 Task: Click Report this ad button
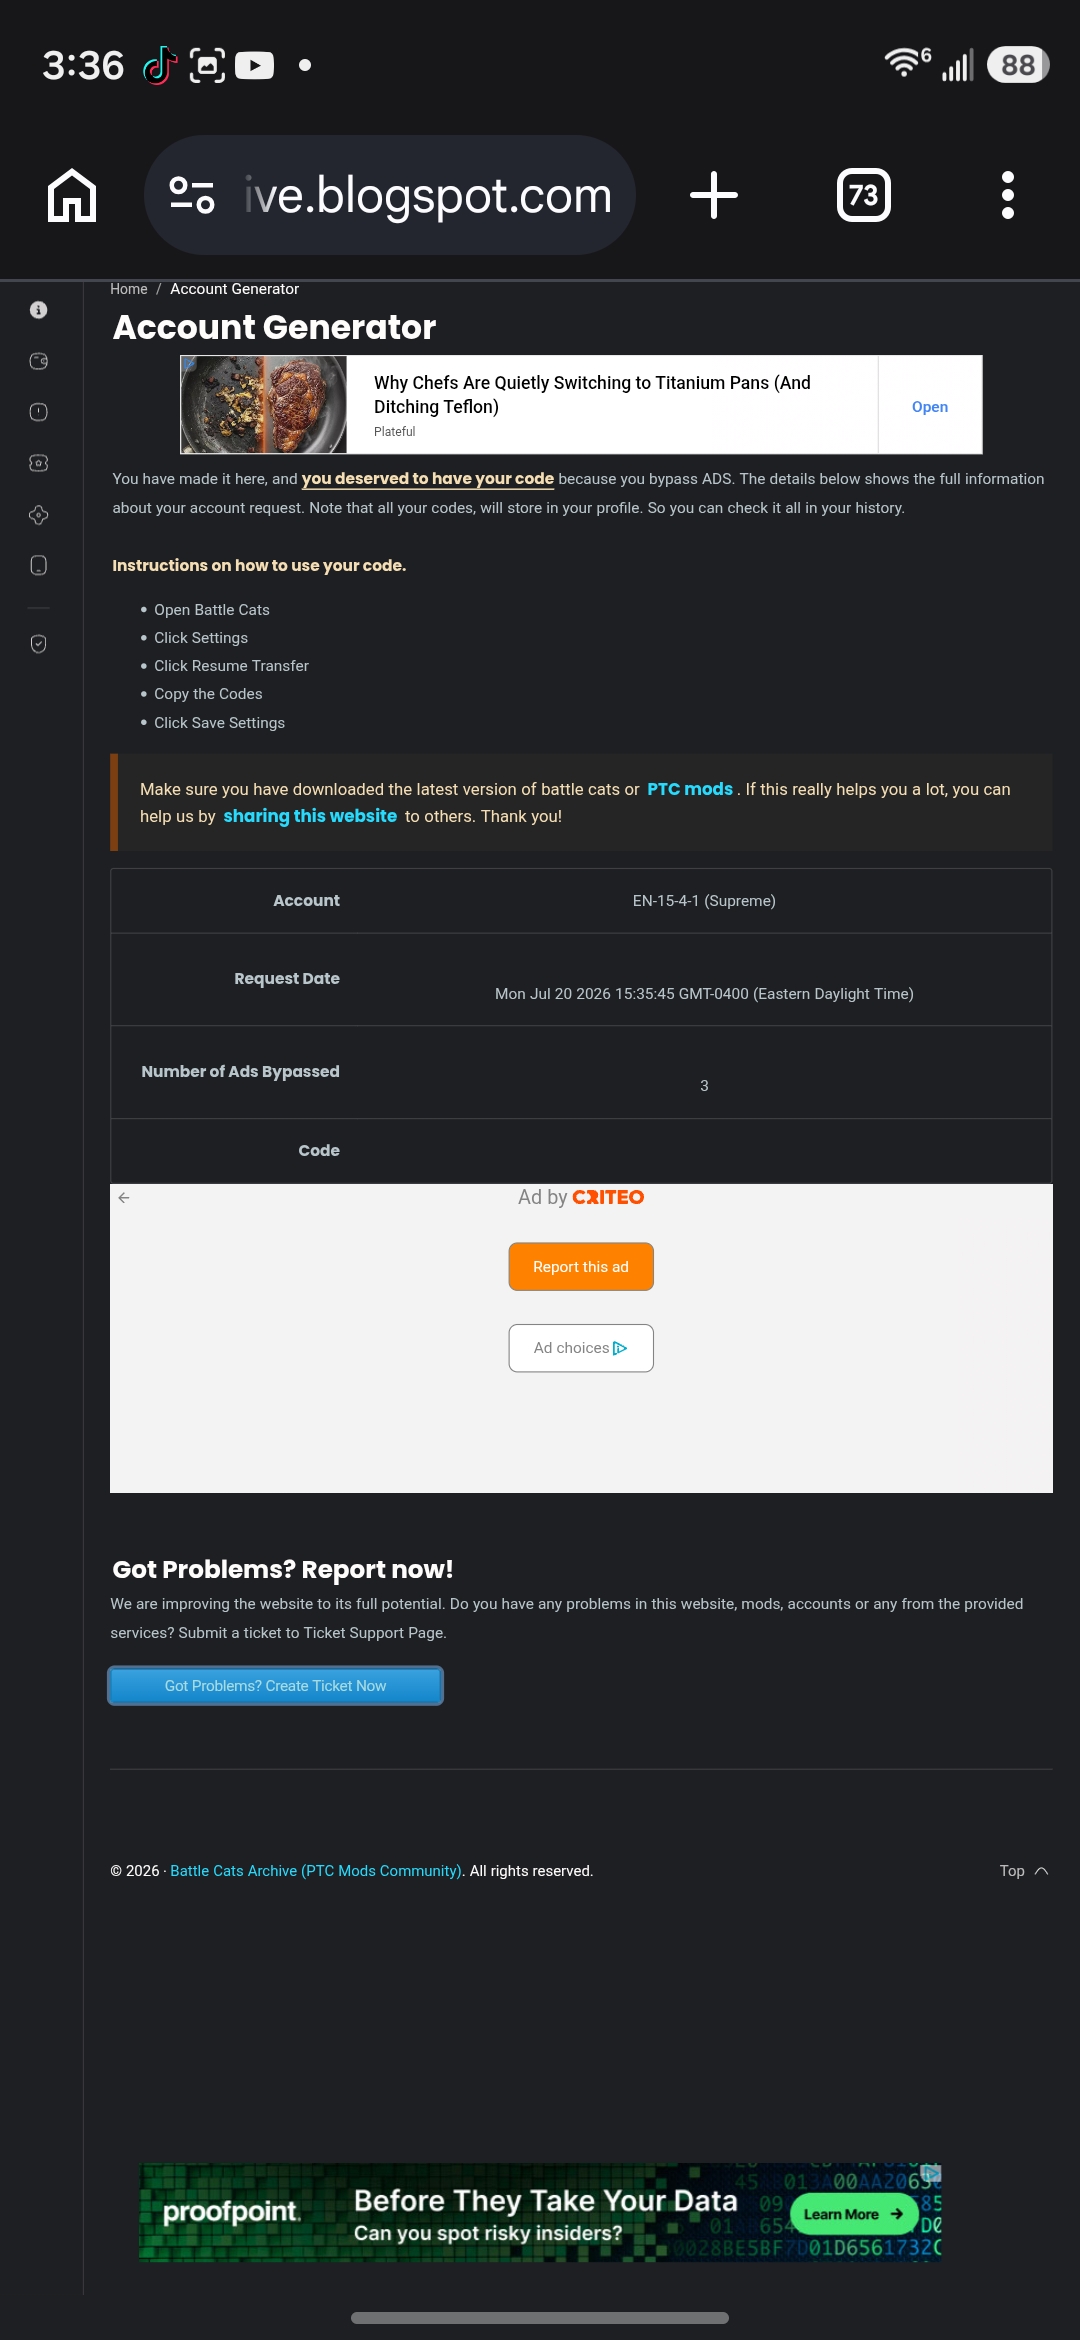(x=581, y=1267)
